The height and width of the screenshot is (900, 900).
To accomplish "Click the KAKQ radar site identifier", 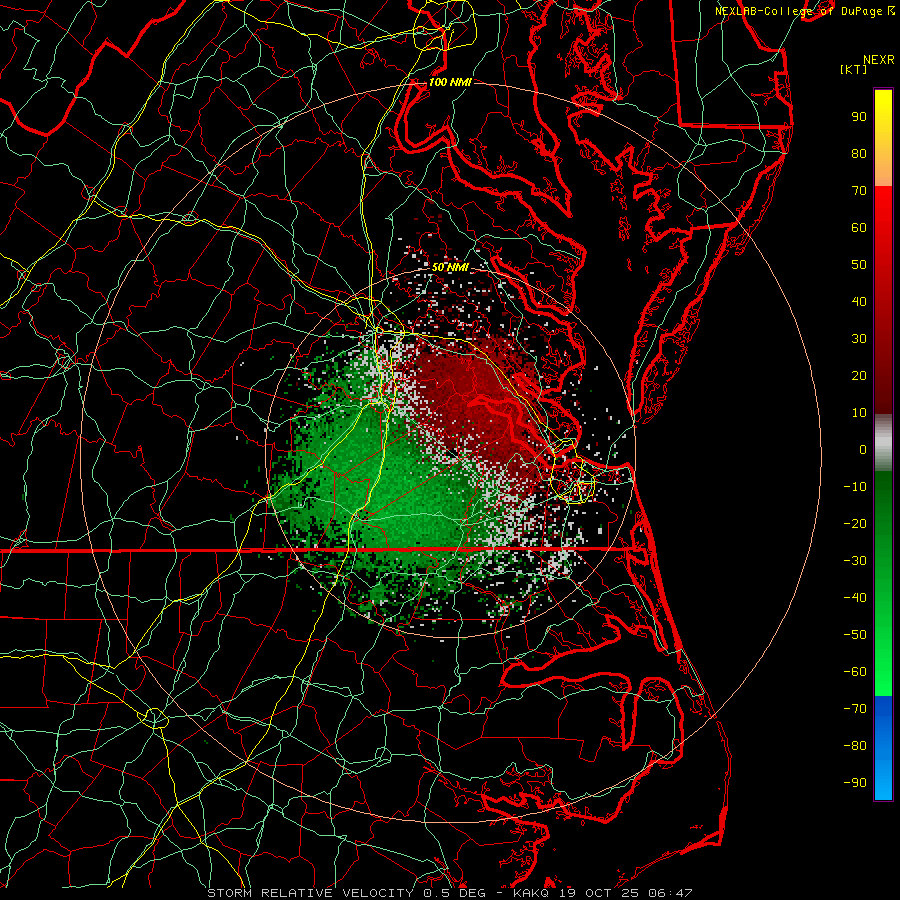I will click(x=530, y=893).
